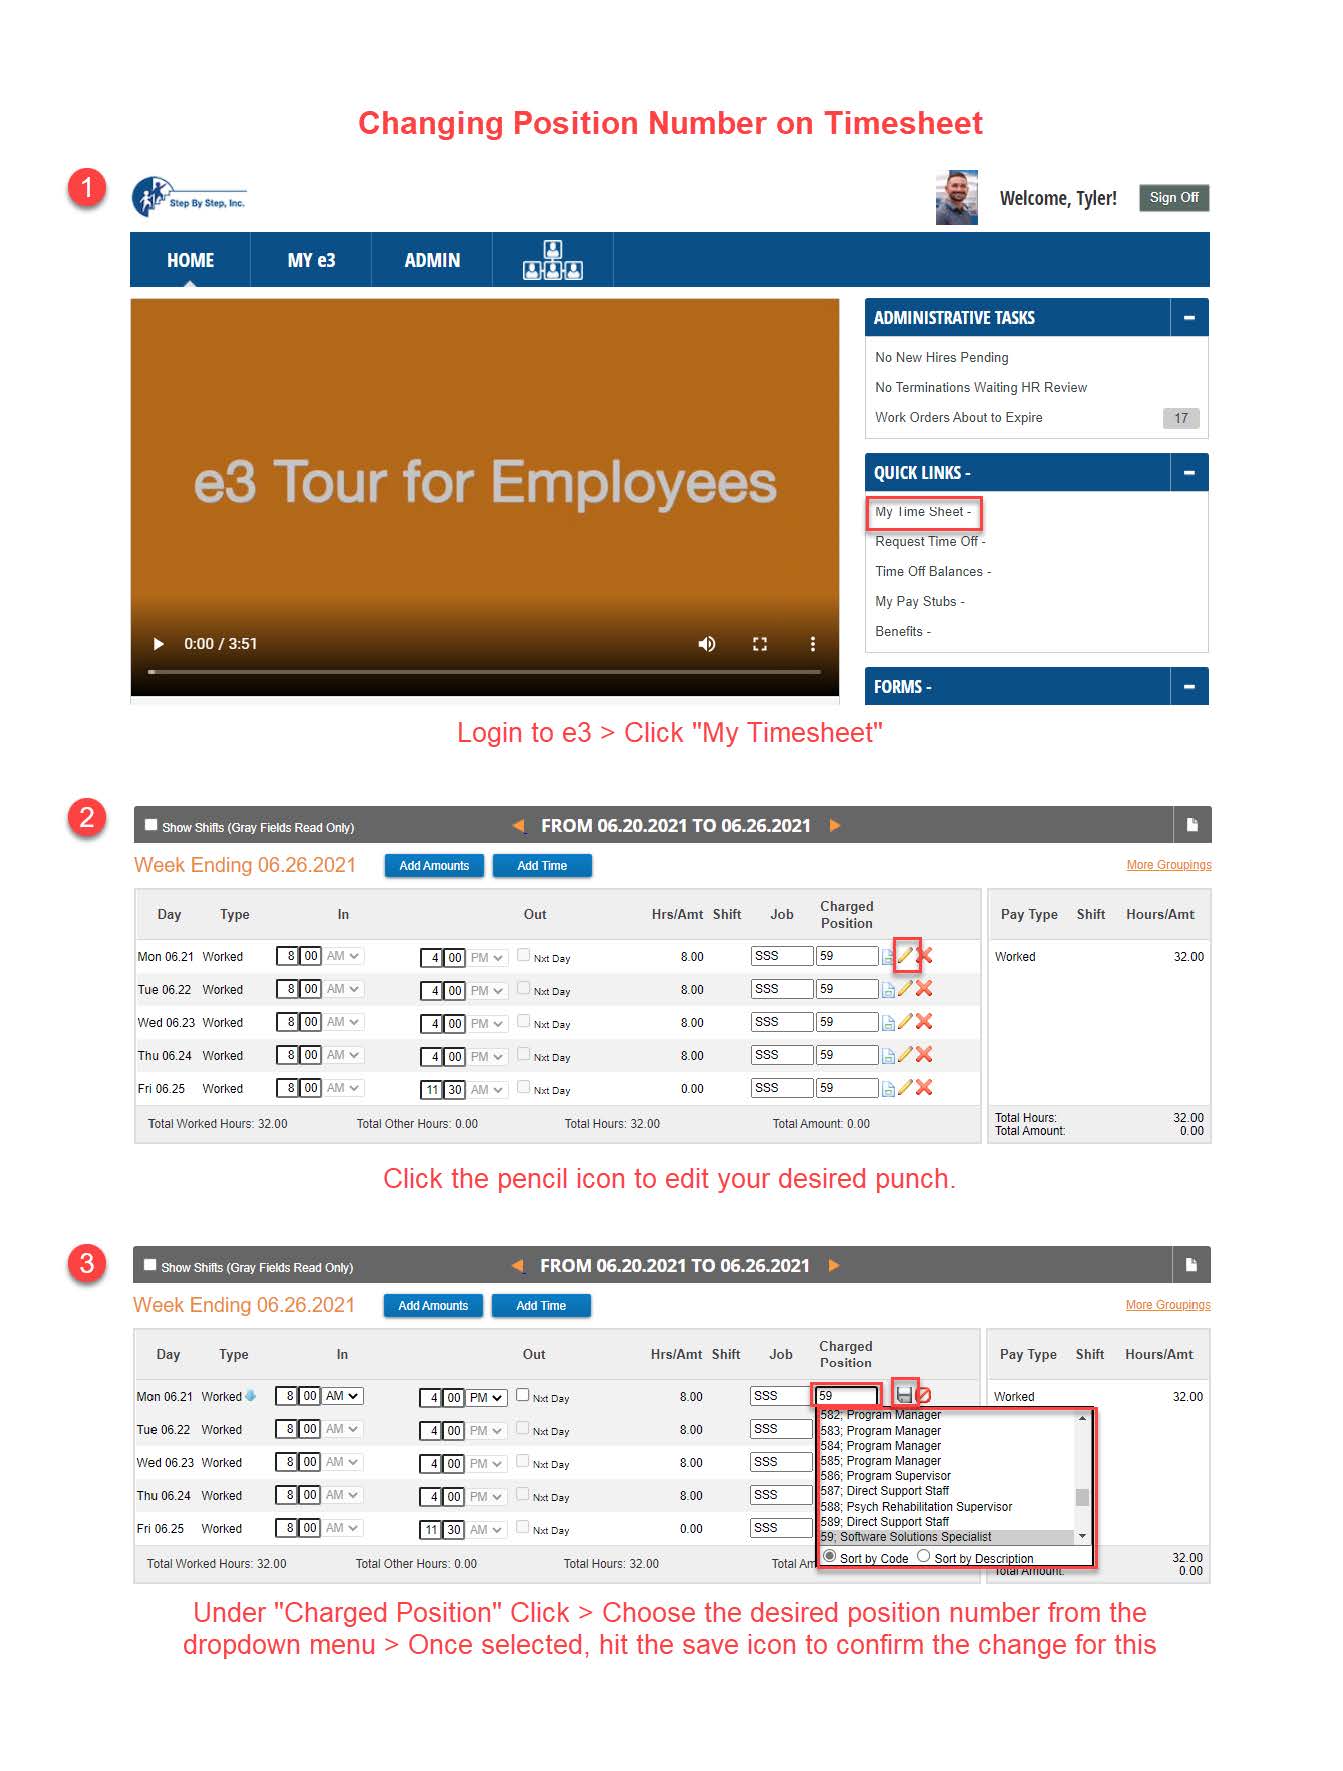Step 2: open Mon 06.21 In AM dropdown
1343x1771 pixels.
pos(344,956)
